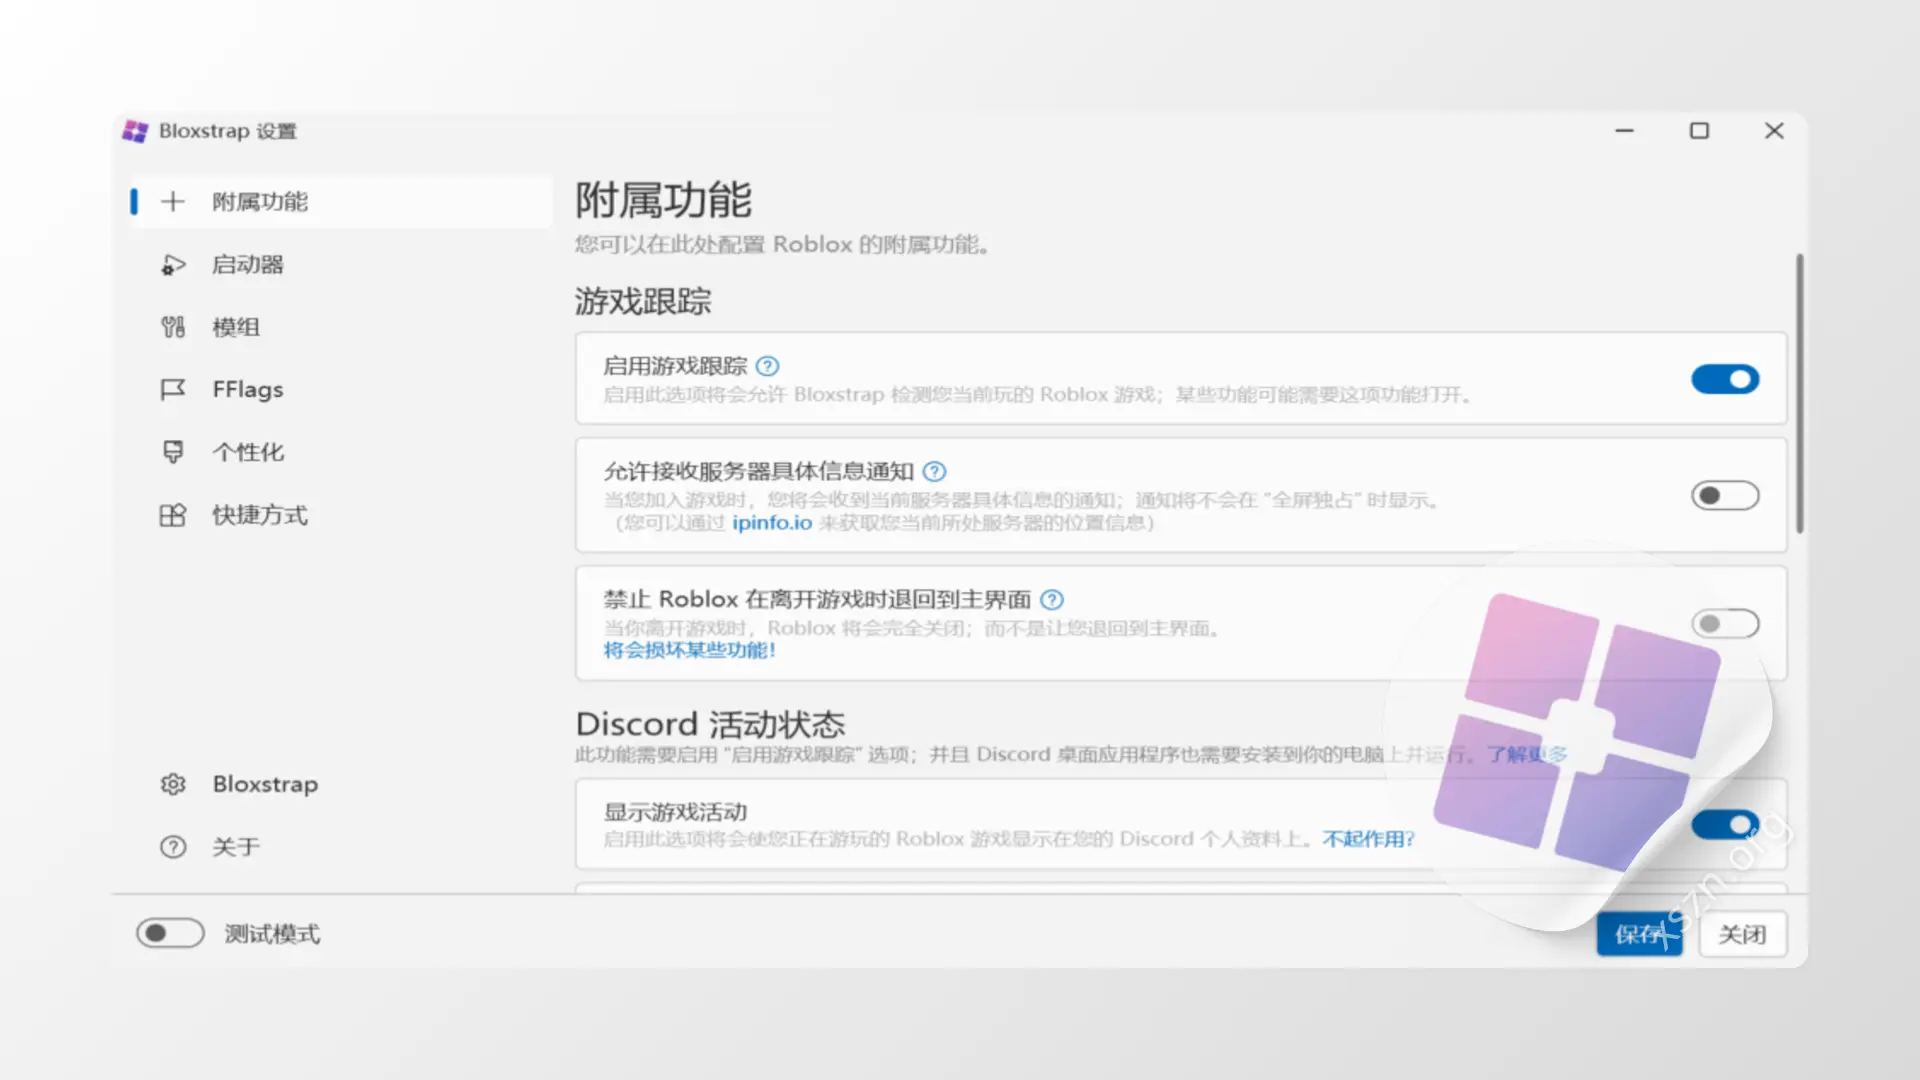The height and width of the screenshot is (1080, 1920).
Task: Click the vertical scrollbar of settings list
Action: coord(1799,393)
